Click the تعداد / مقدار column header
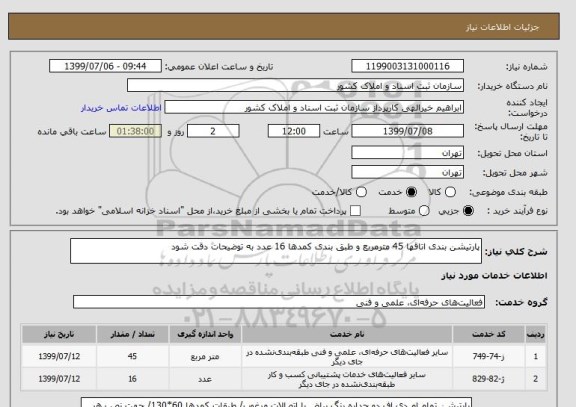The image size is (576, 407). pos(133,334)
